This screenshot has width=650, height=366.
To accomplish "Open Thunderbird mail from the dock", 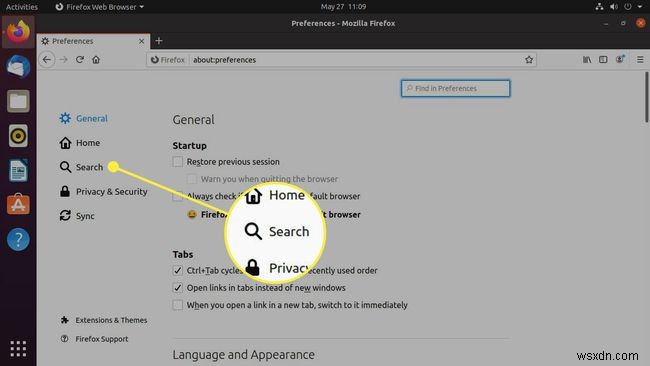I will click(18, 67).
